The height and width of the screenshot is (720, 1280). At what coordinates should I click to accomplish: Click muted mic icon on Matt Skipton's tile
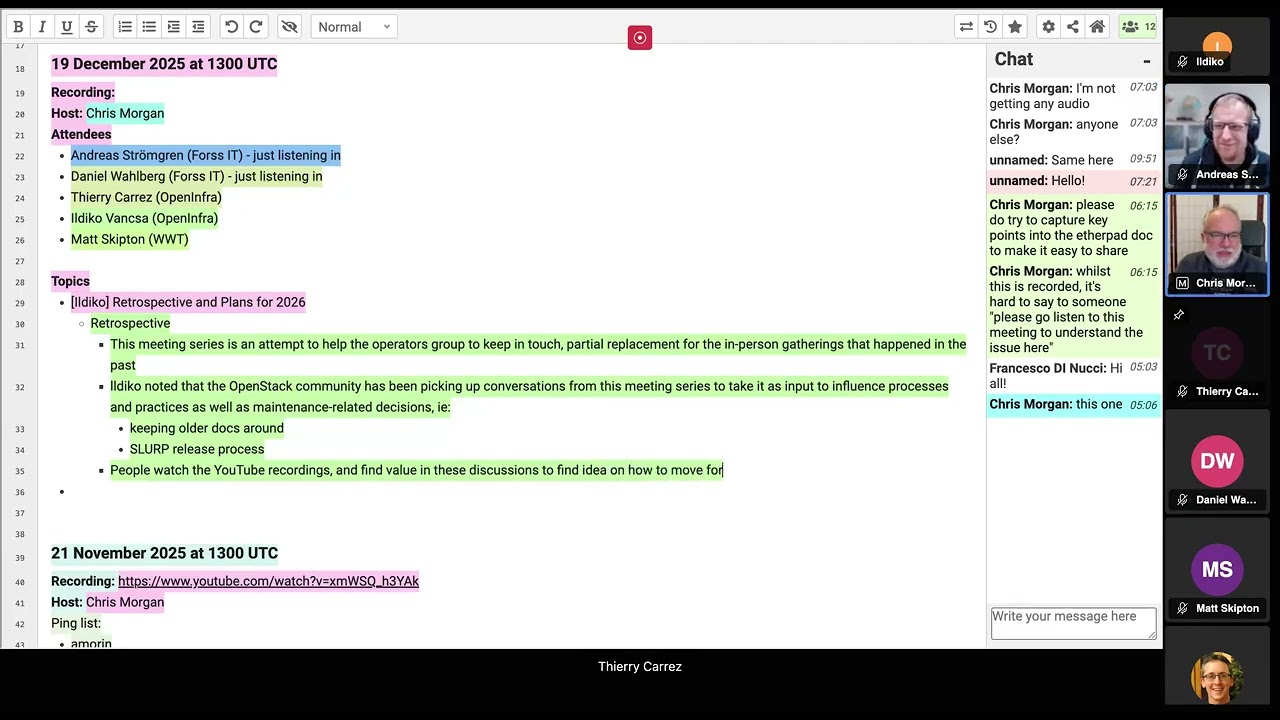[1182, 609]
